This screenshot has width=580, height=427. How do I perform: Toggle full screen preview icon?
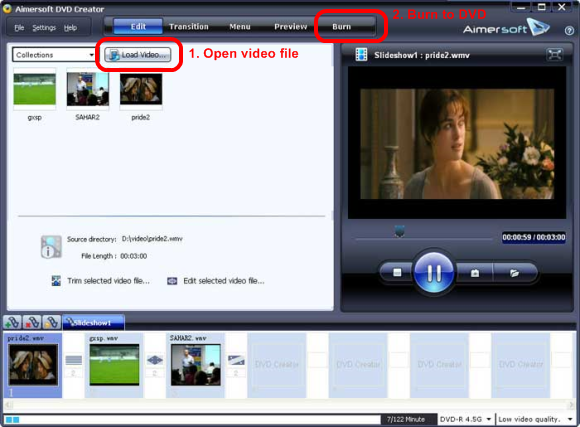pos(554,55)
